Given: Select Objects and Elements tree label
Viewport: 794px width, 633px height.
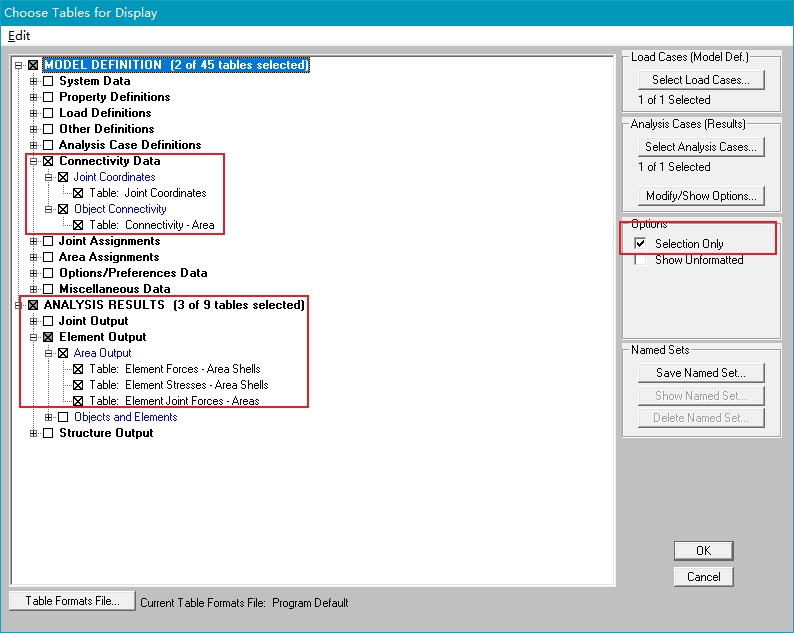Looking at the screenshot, I should pyautogui.click(x=126, y=417).
